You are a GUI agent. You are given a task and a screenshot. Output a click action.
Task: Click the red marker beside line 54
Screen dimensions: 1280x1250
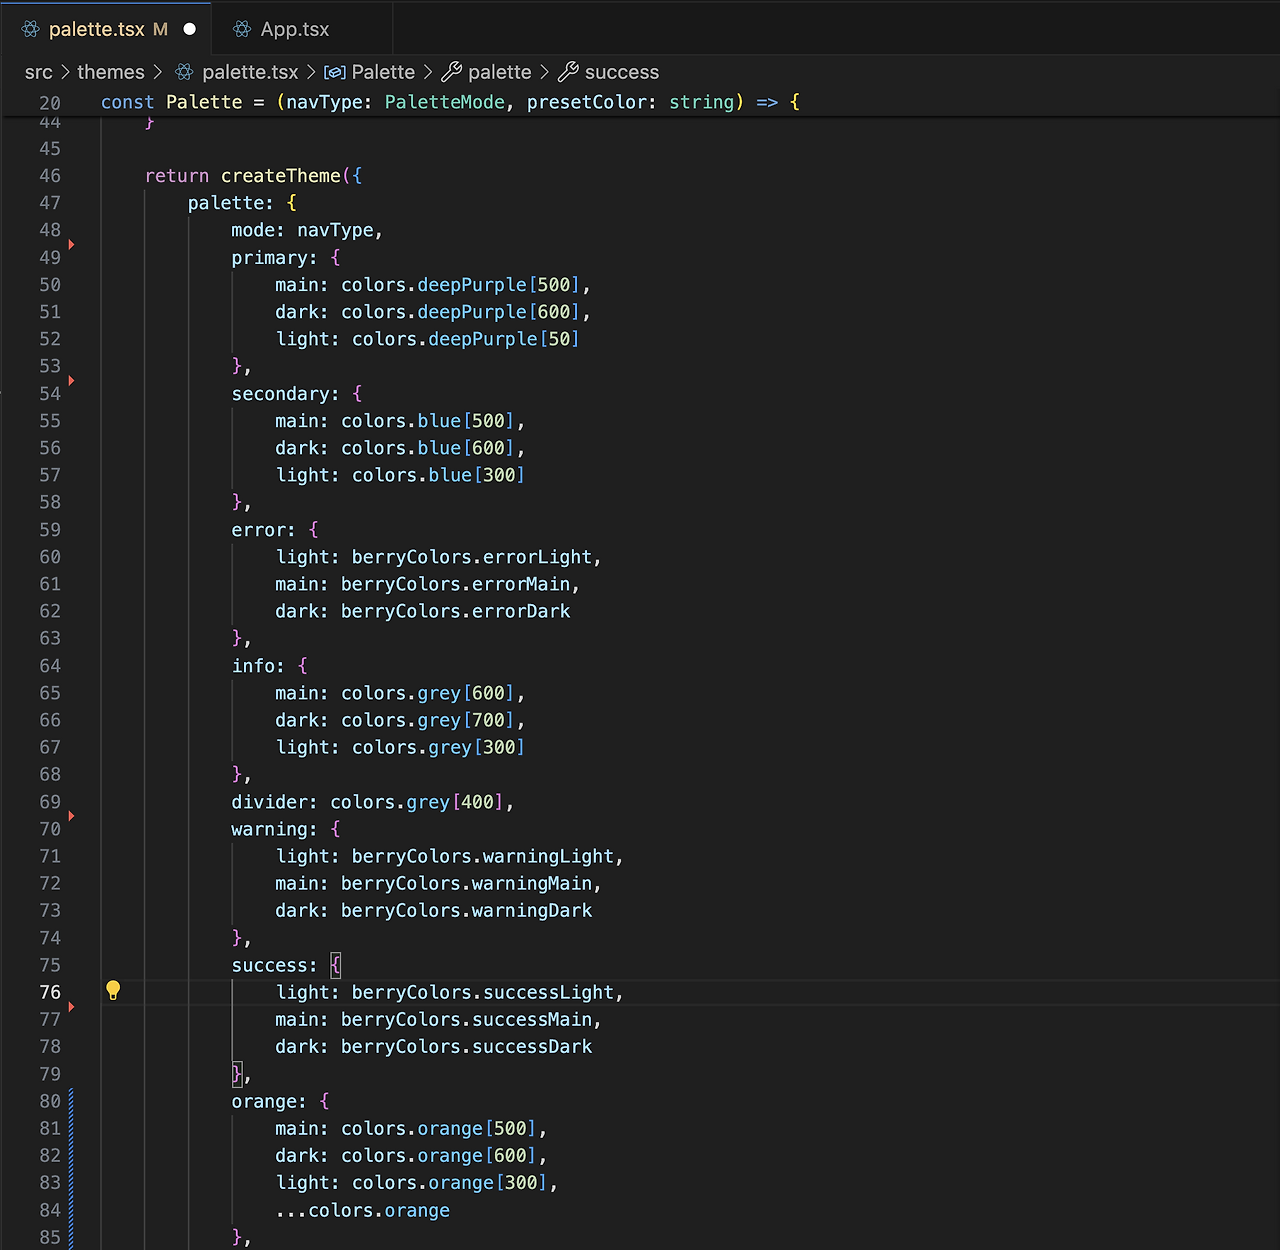point(71,381)
